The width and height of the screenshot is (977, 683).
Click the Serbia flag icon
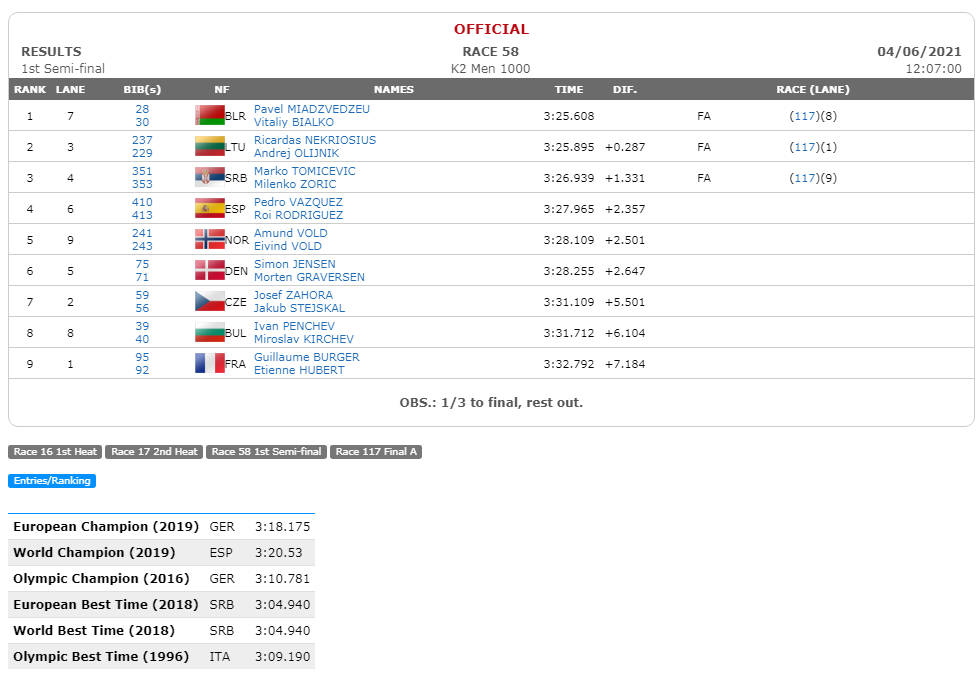click(209, 178)
